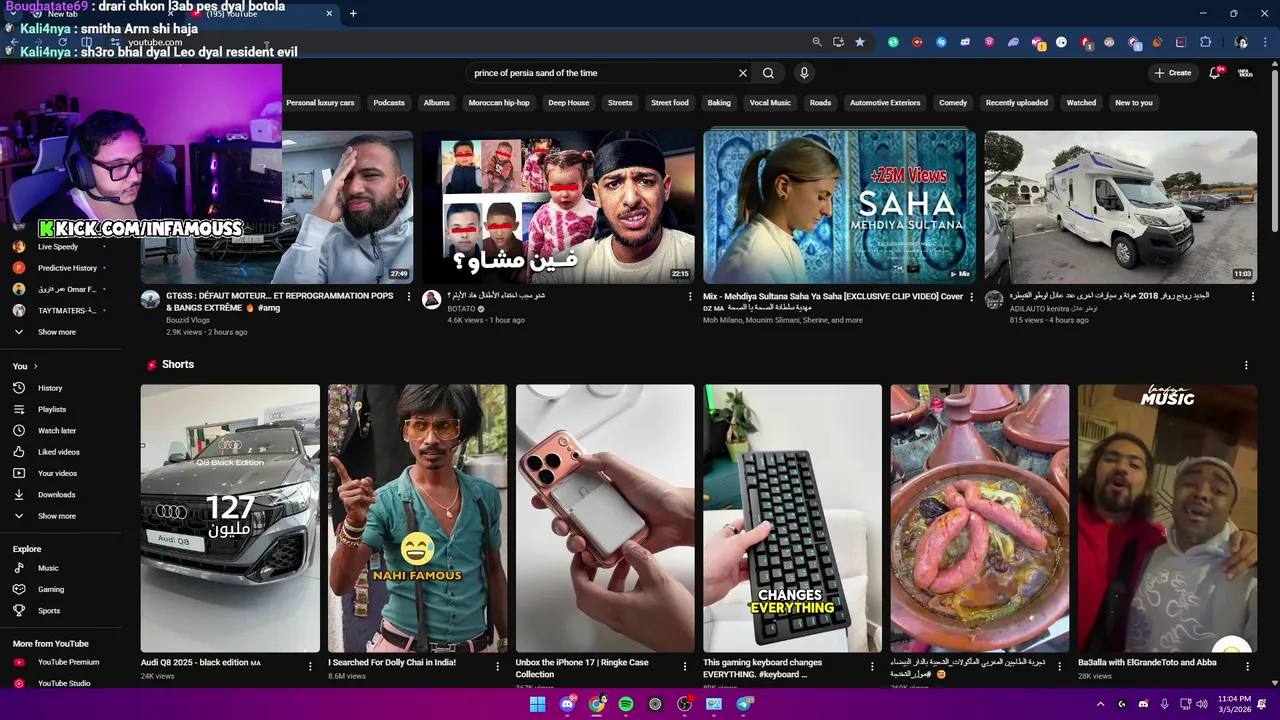
Task: Start voice search with the microphone icon
Action: [x=804, y=73]
